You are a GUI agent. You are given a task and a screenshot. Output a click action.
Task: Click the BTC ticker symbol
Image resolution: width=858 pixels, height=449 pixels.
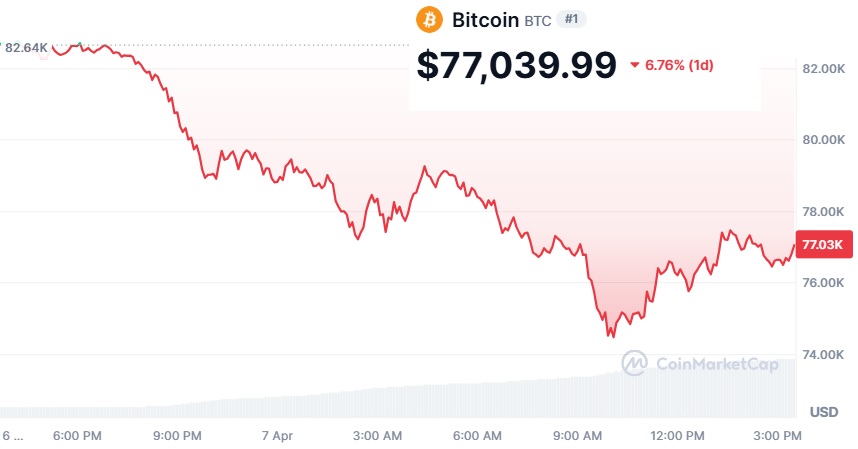point(538,20)
